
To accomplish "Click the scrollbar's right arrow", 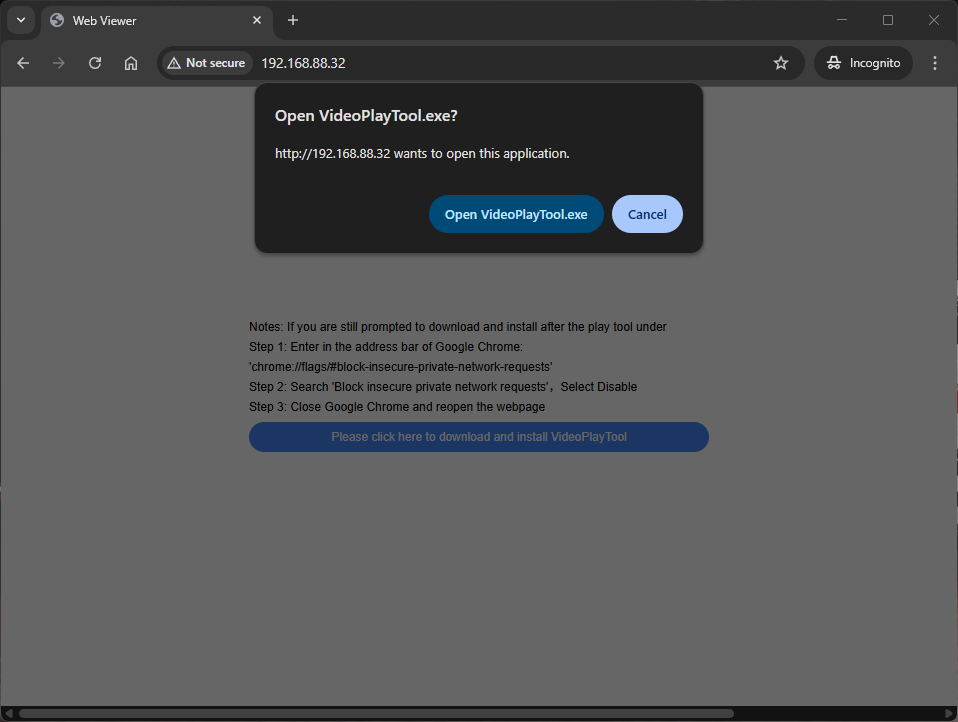I will [949, 713].
